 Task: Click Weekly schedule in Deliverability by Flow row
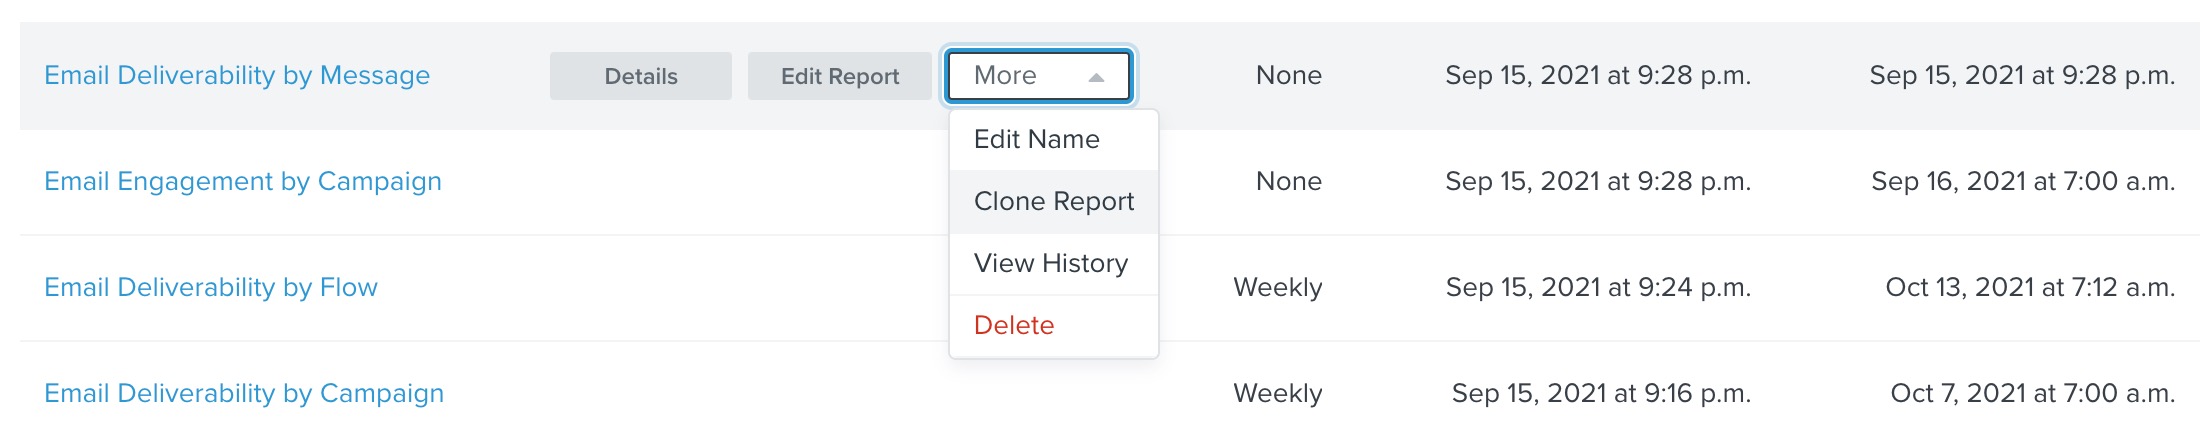(1277, 288)
